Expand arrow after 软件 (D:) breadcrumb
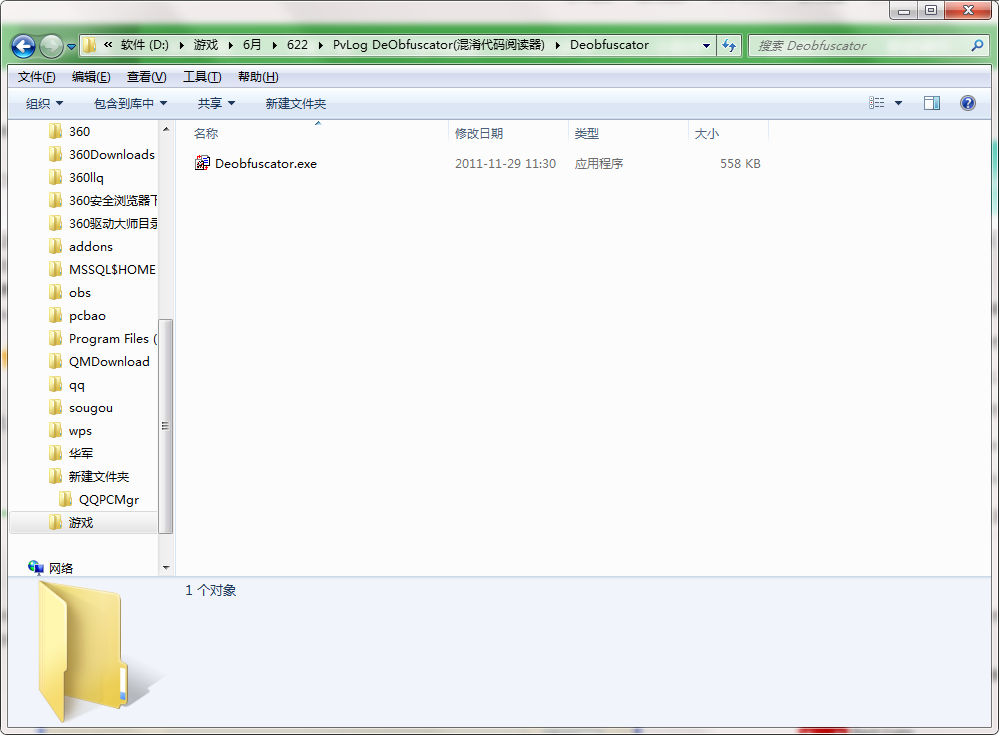The image size is (999, 735). (182, 45)
